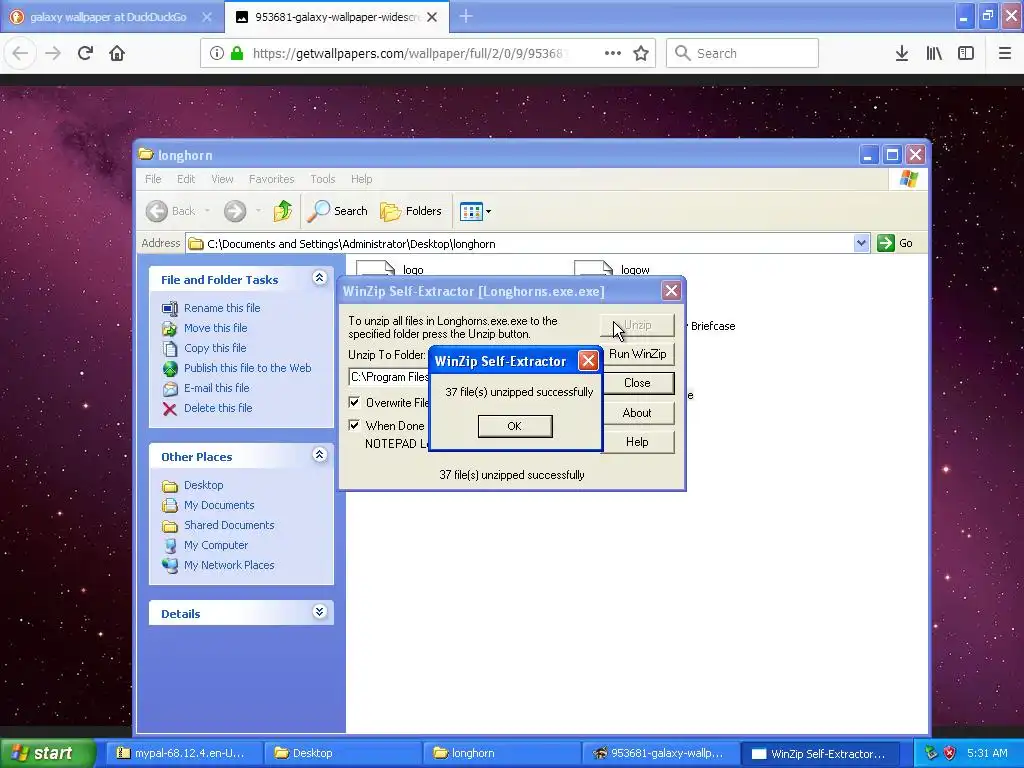Click the Go button next to address
The height and width of the screenshot is (768, 1024).
point(895,244)
